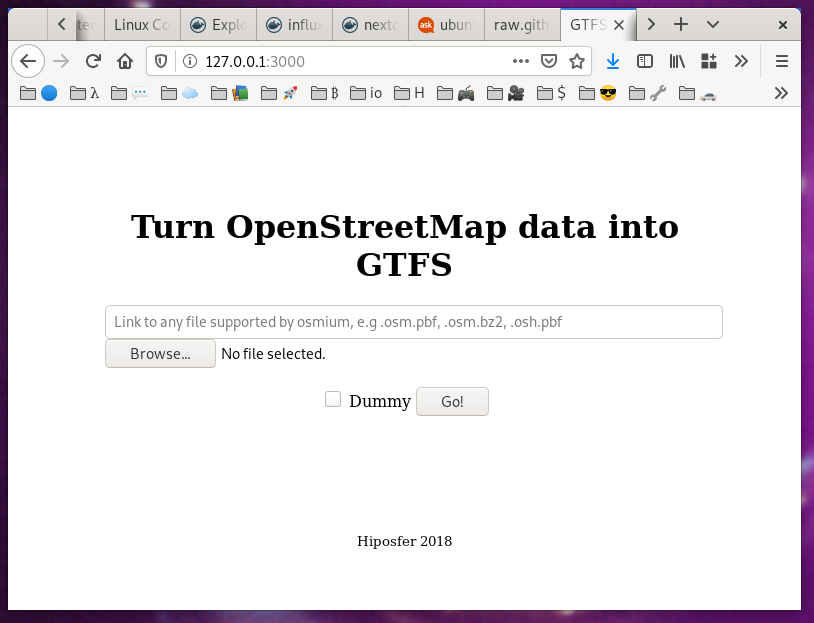Save page to Pocket
The height and width of the screenshot is (623, 814).
coord(549,61)
